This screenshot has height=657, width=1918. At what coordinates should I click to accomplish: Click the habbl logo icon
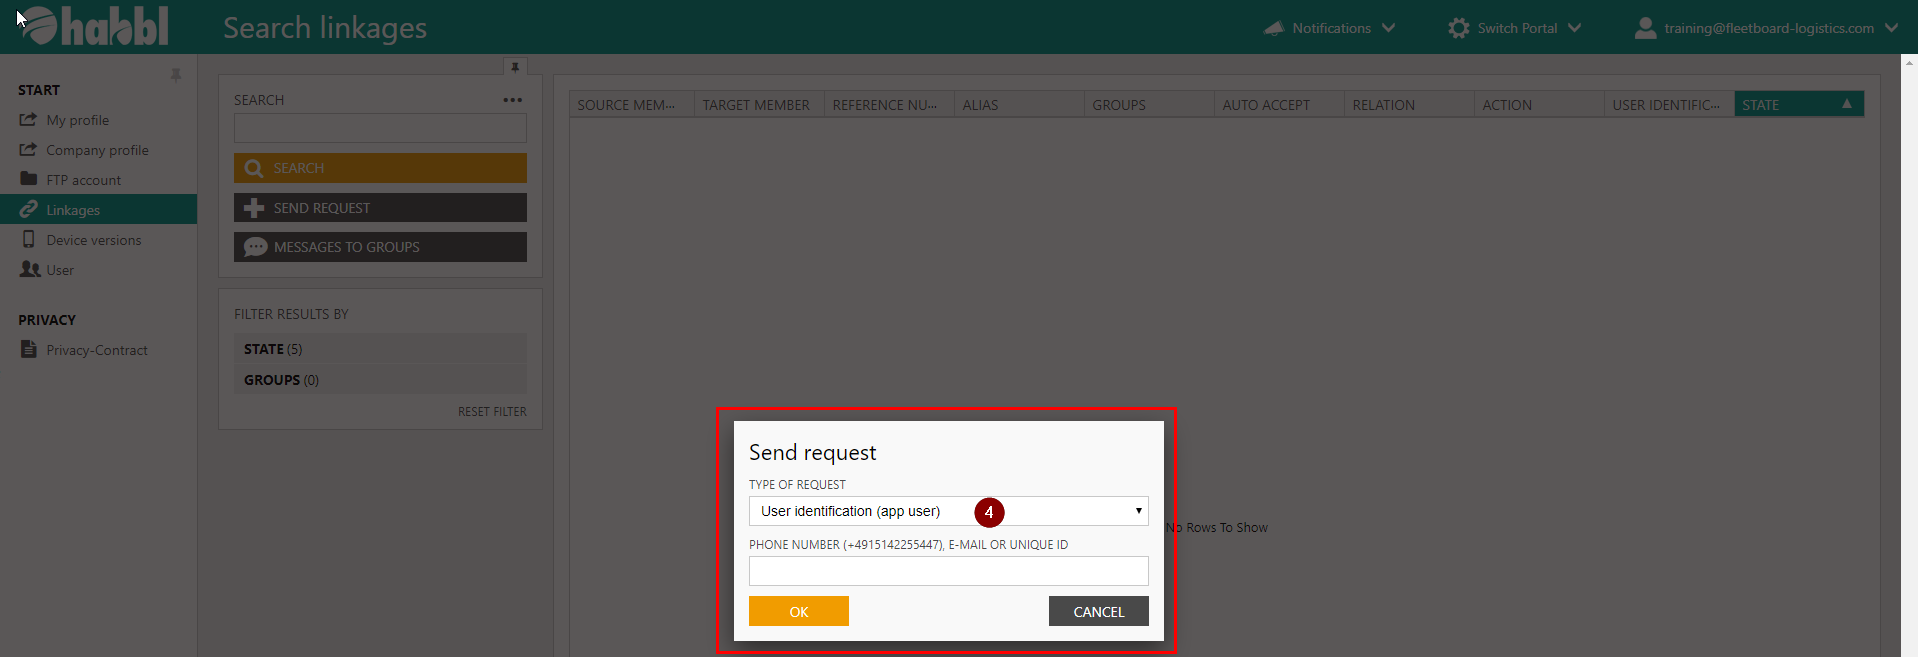40,26
